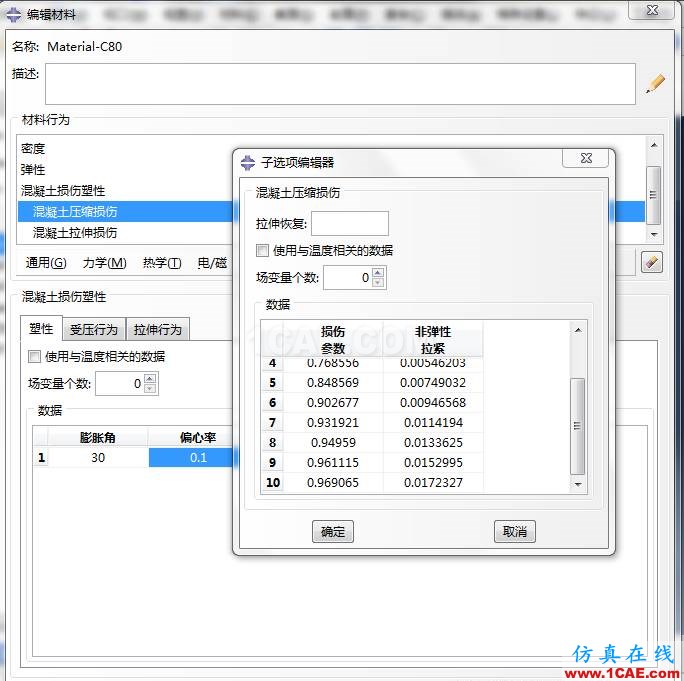Click the 拉伸恢复 input field

(350, 223)
